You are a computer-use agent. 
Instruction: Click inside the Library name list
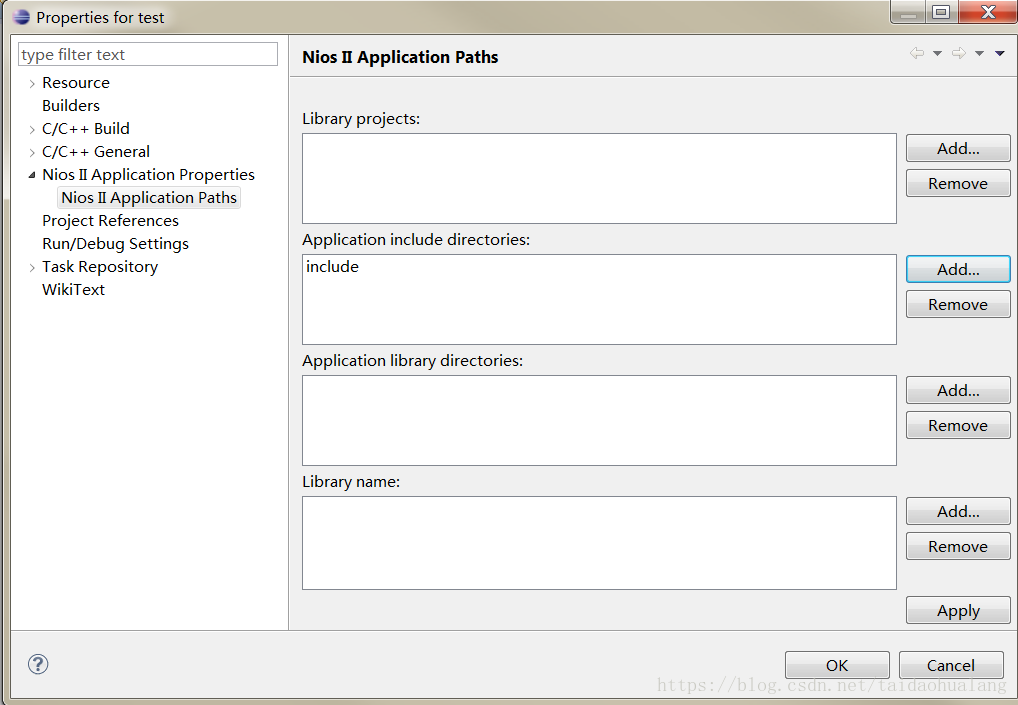click(599, 543)
